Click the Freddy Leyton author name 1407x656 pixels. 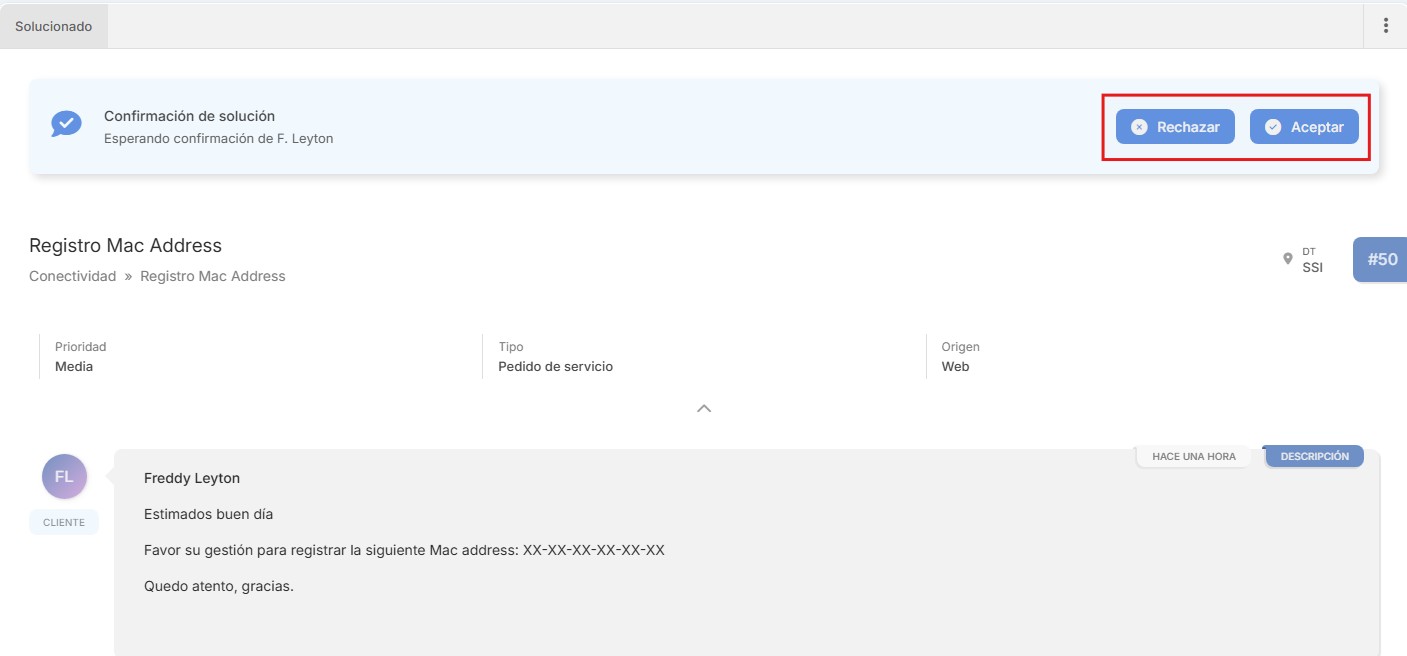(192, 478)
